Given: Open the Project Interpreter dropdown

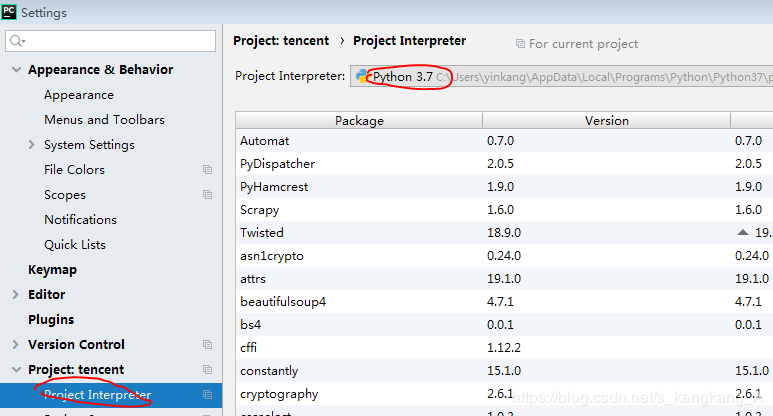Looking at the screenshot, I should pos(560,77).
